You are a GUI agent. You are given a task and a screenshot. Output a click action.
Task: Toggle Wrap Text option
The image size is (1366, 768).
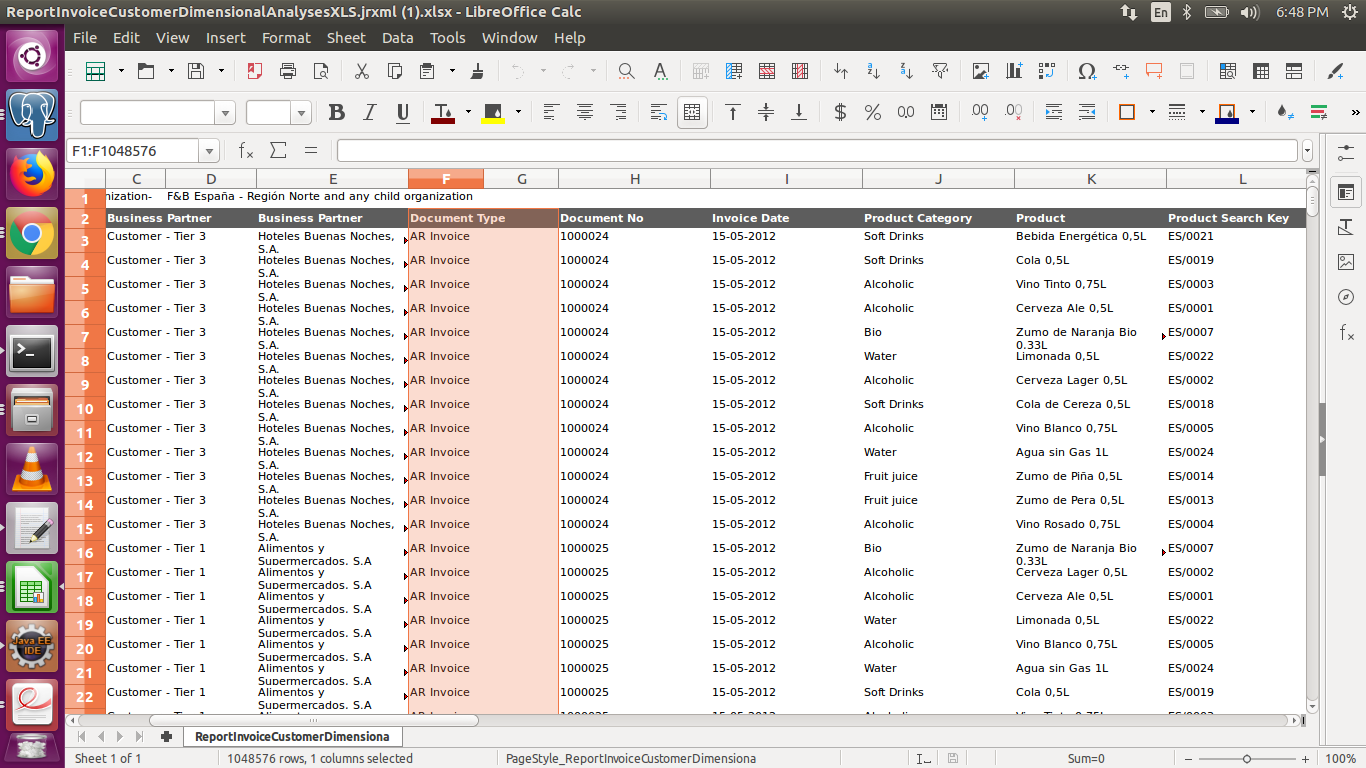point(658,112)
